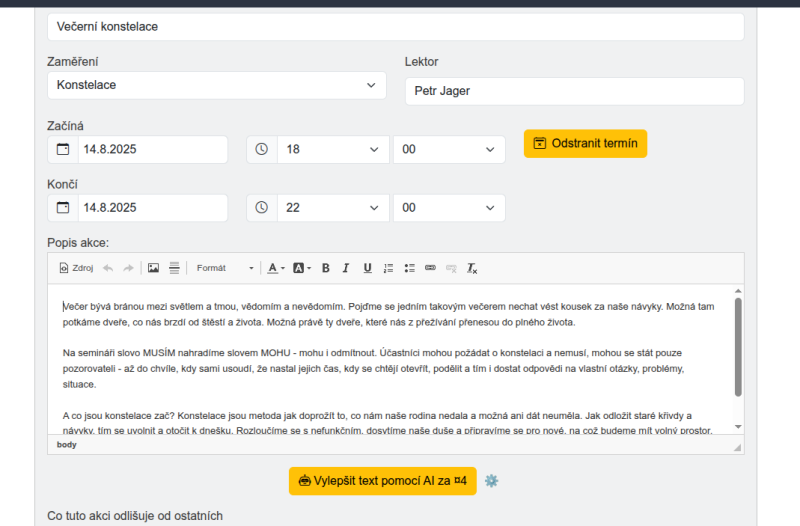
Task: Toggle bold formatting in editor
Action: coord(326,268)
